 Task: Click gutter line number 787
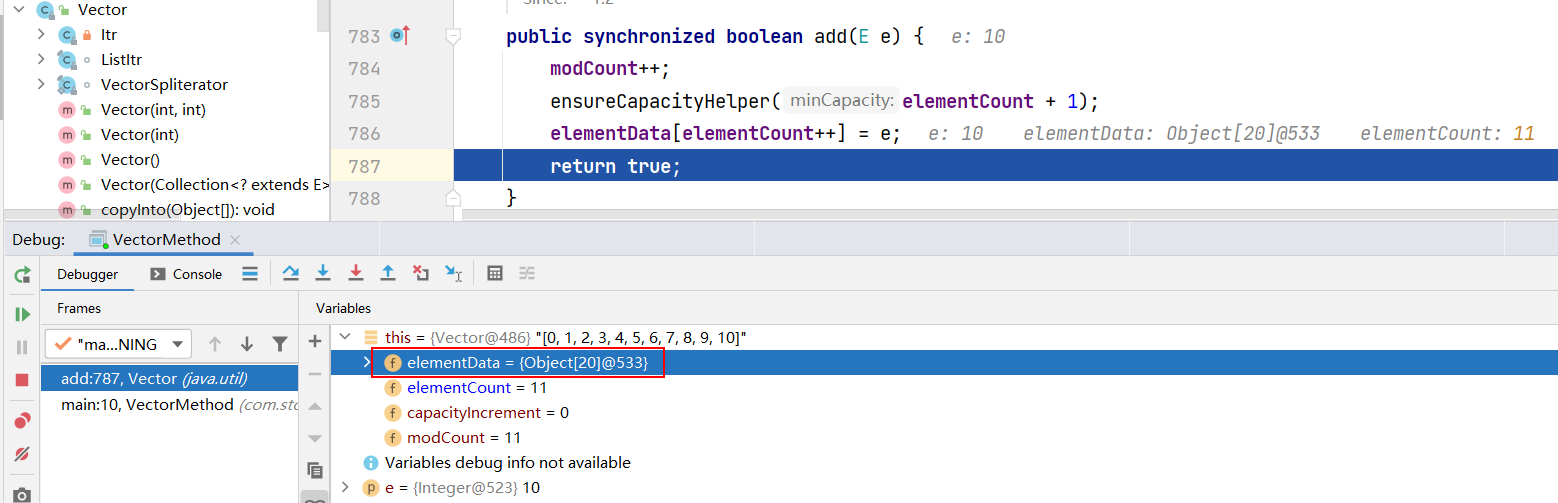pyautogui.click(x=363, y=166)
